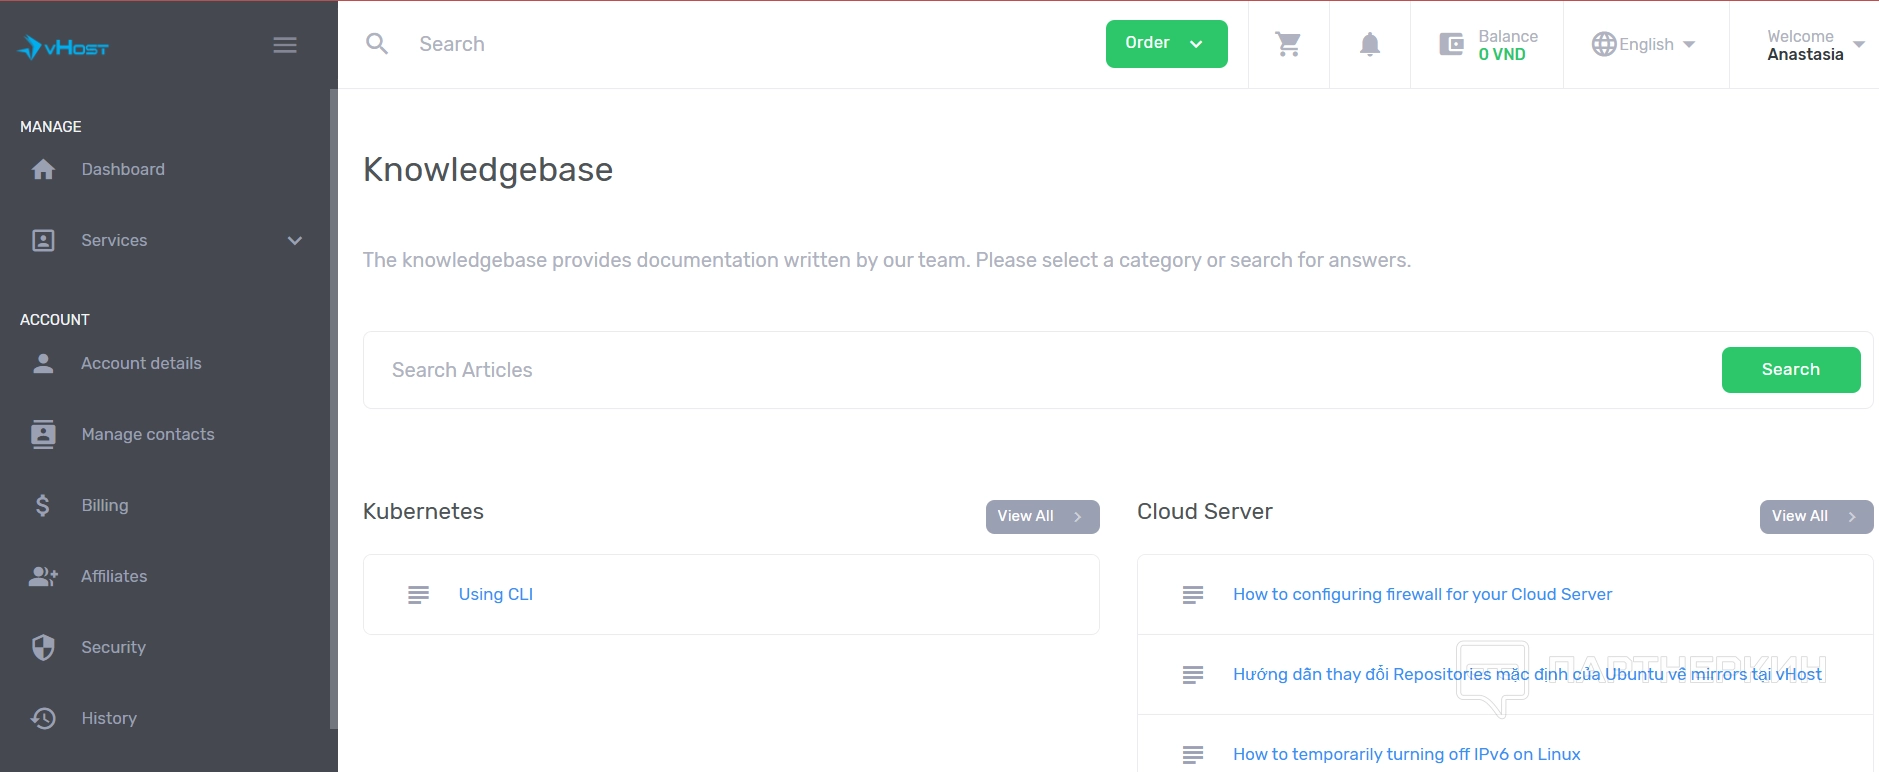Click the Balance wallet icon

pyautogui.click(x=1451, y=44)
